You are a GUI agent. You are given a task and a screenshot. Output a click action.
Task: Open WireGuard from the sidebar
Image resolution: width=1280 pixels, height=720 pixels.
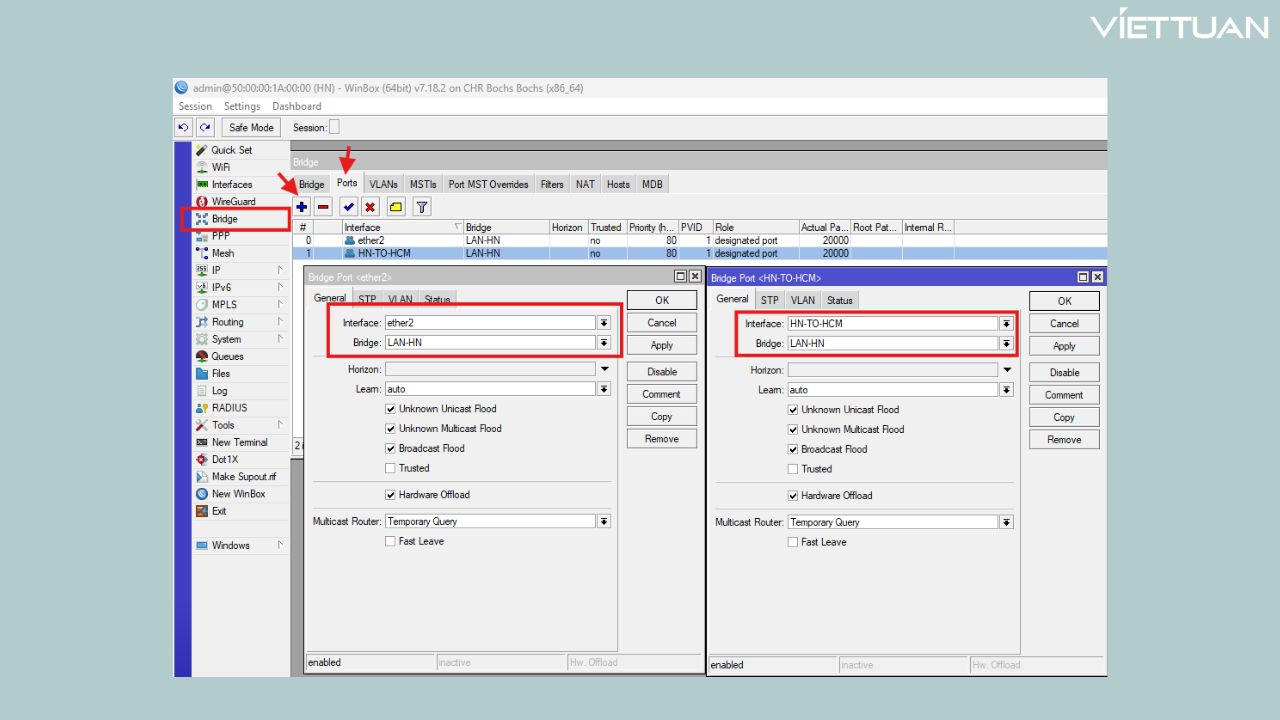pyautogui.click(x=233, y=202)
